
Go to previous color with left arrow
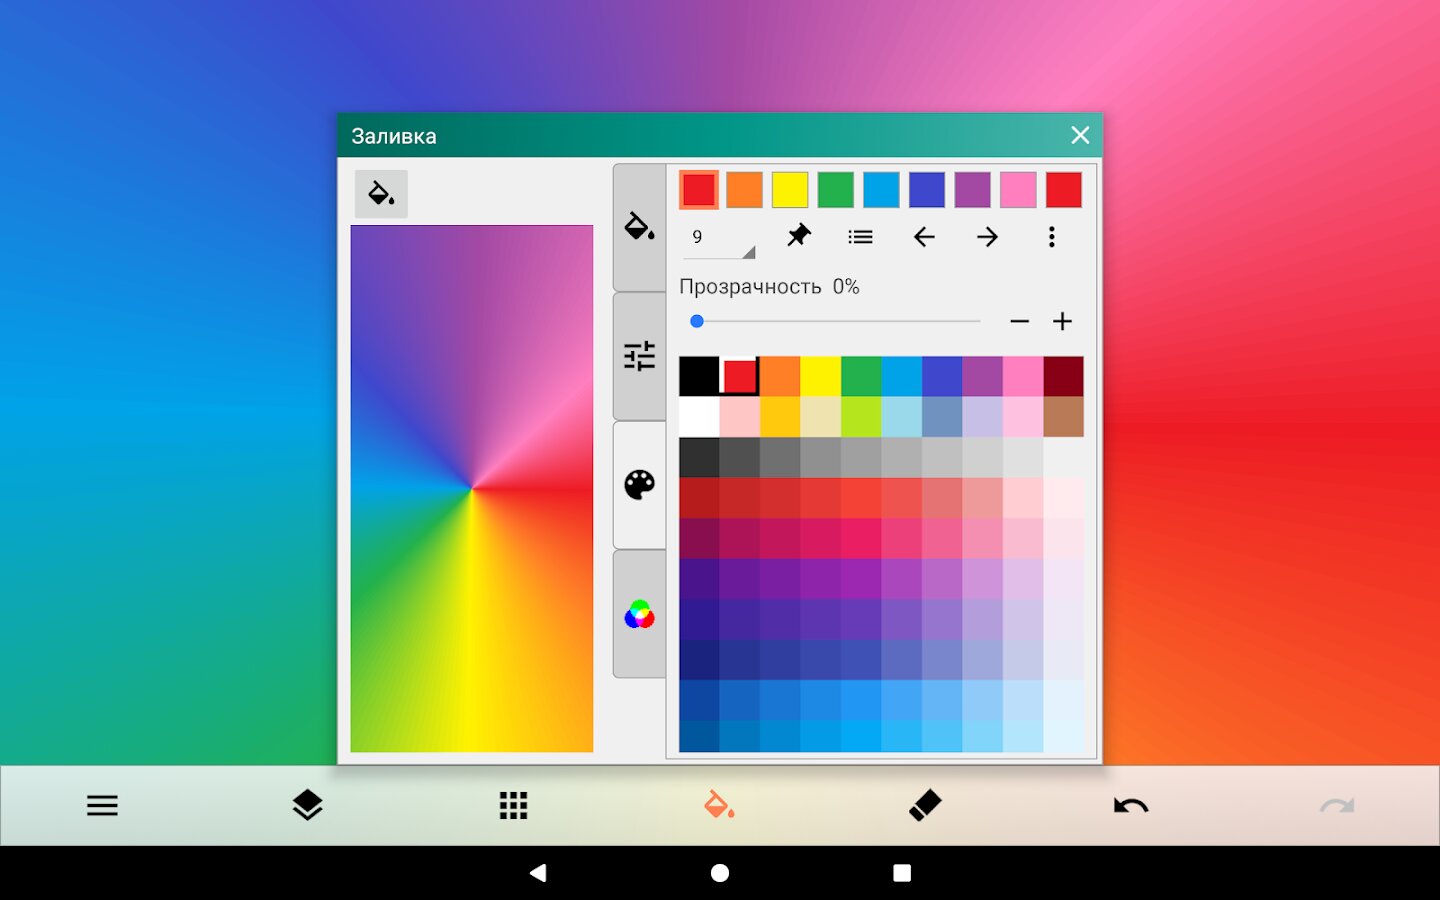click(924, 237)
